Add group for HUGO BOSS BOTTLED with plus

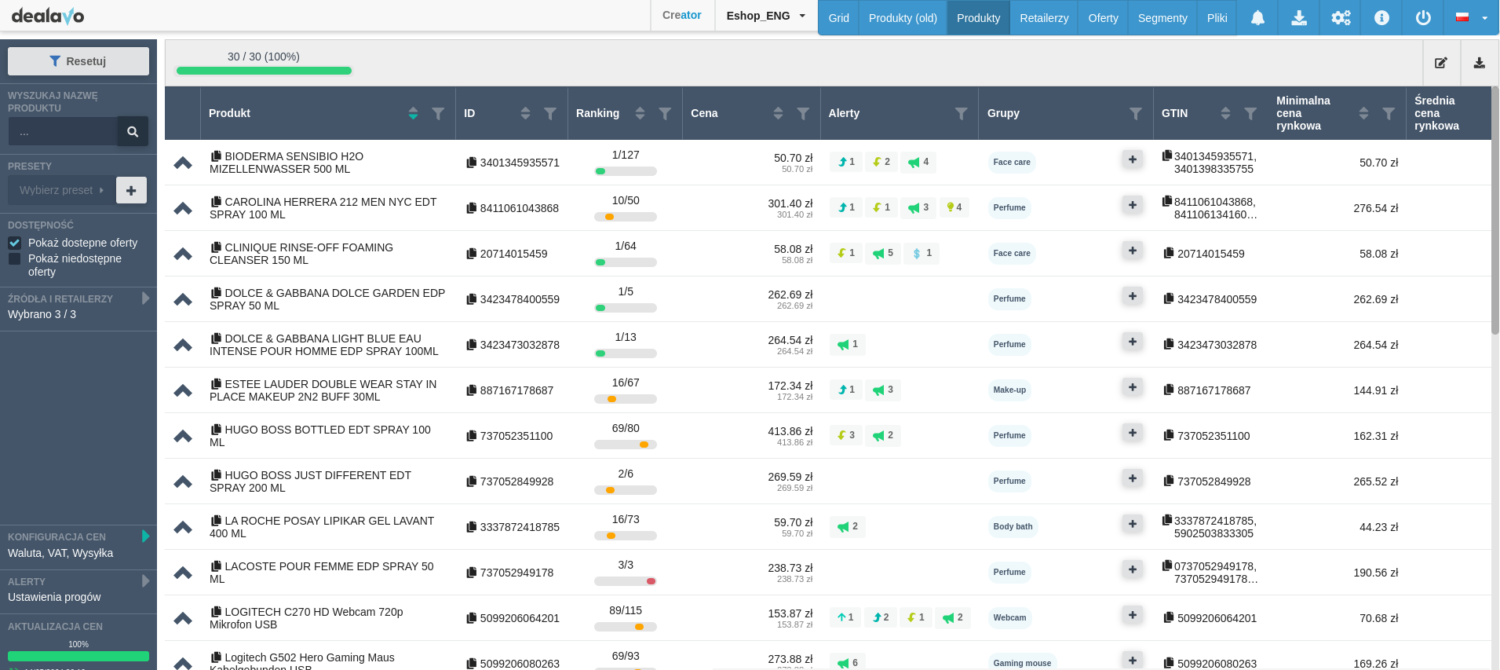tap(1132, 432)
